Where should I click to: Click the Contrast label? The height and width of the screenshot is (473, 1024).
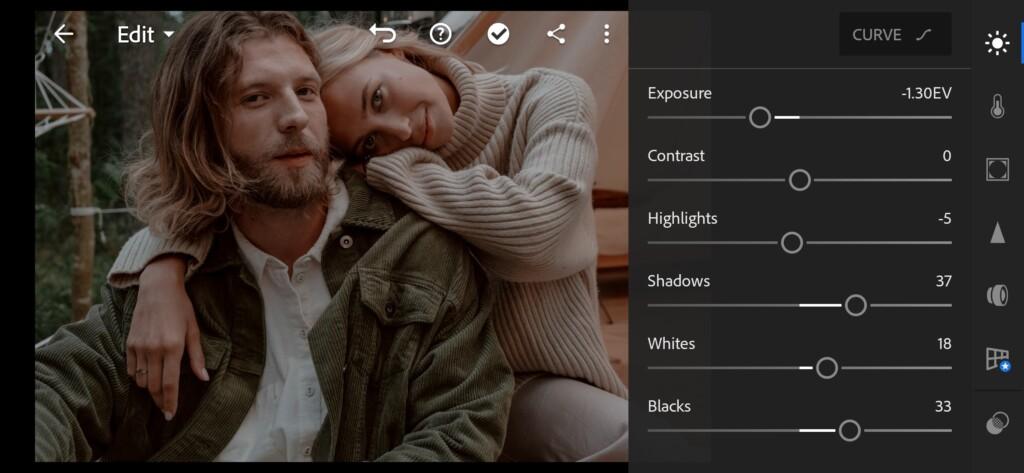click(676, 156)
